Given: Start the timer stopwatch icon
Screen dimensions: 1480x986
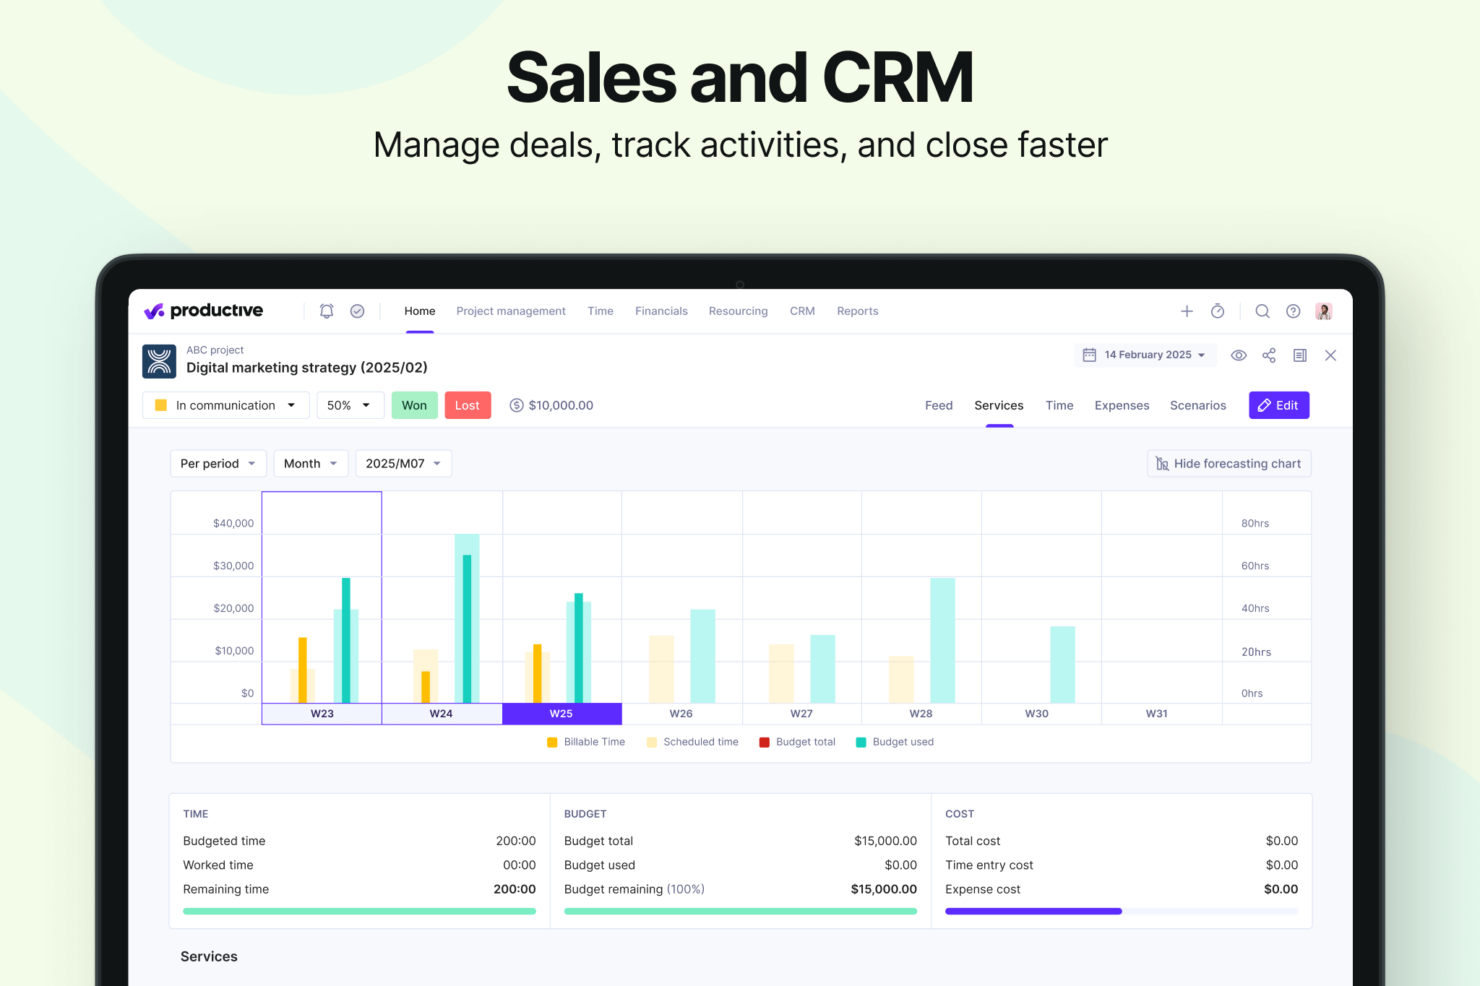Looking at the screenshot, I should tap(1217, 311).
